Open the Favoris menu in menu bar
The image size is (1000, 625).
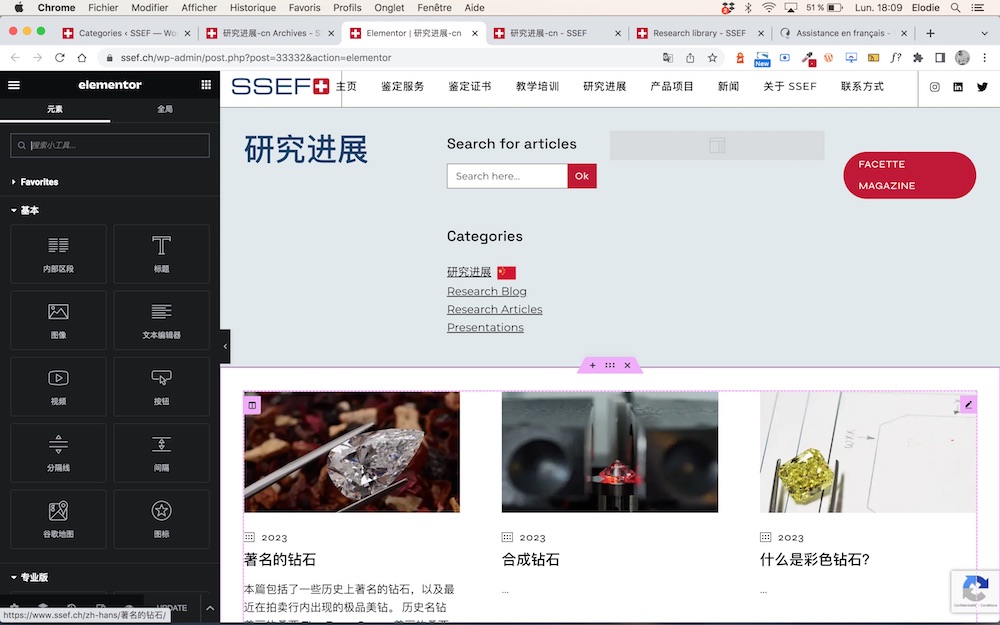(x=305, y=8)
